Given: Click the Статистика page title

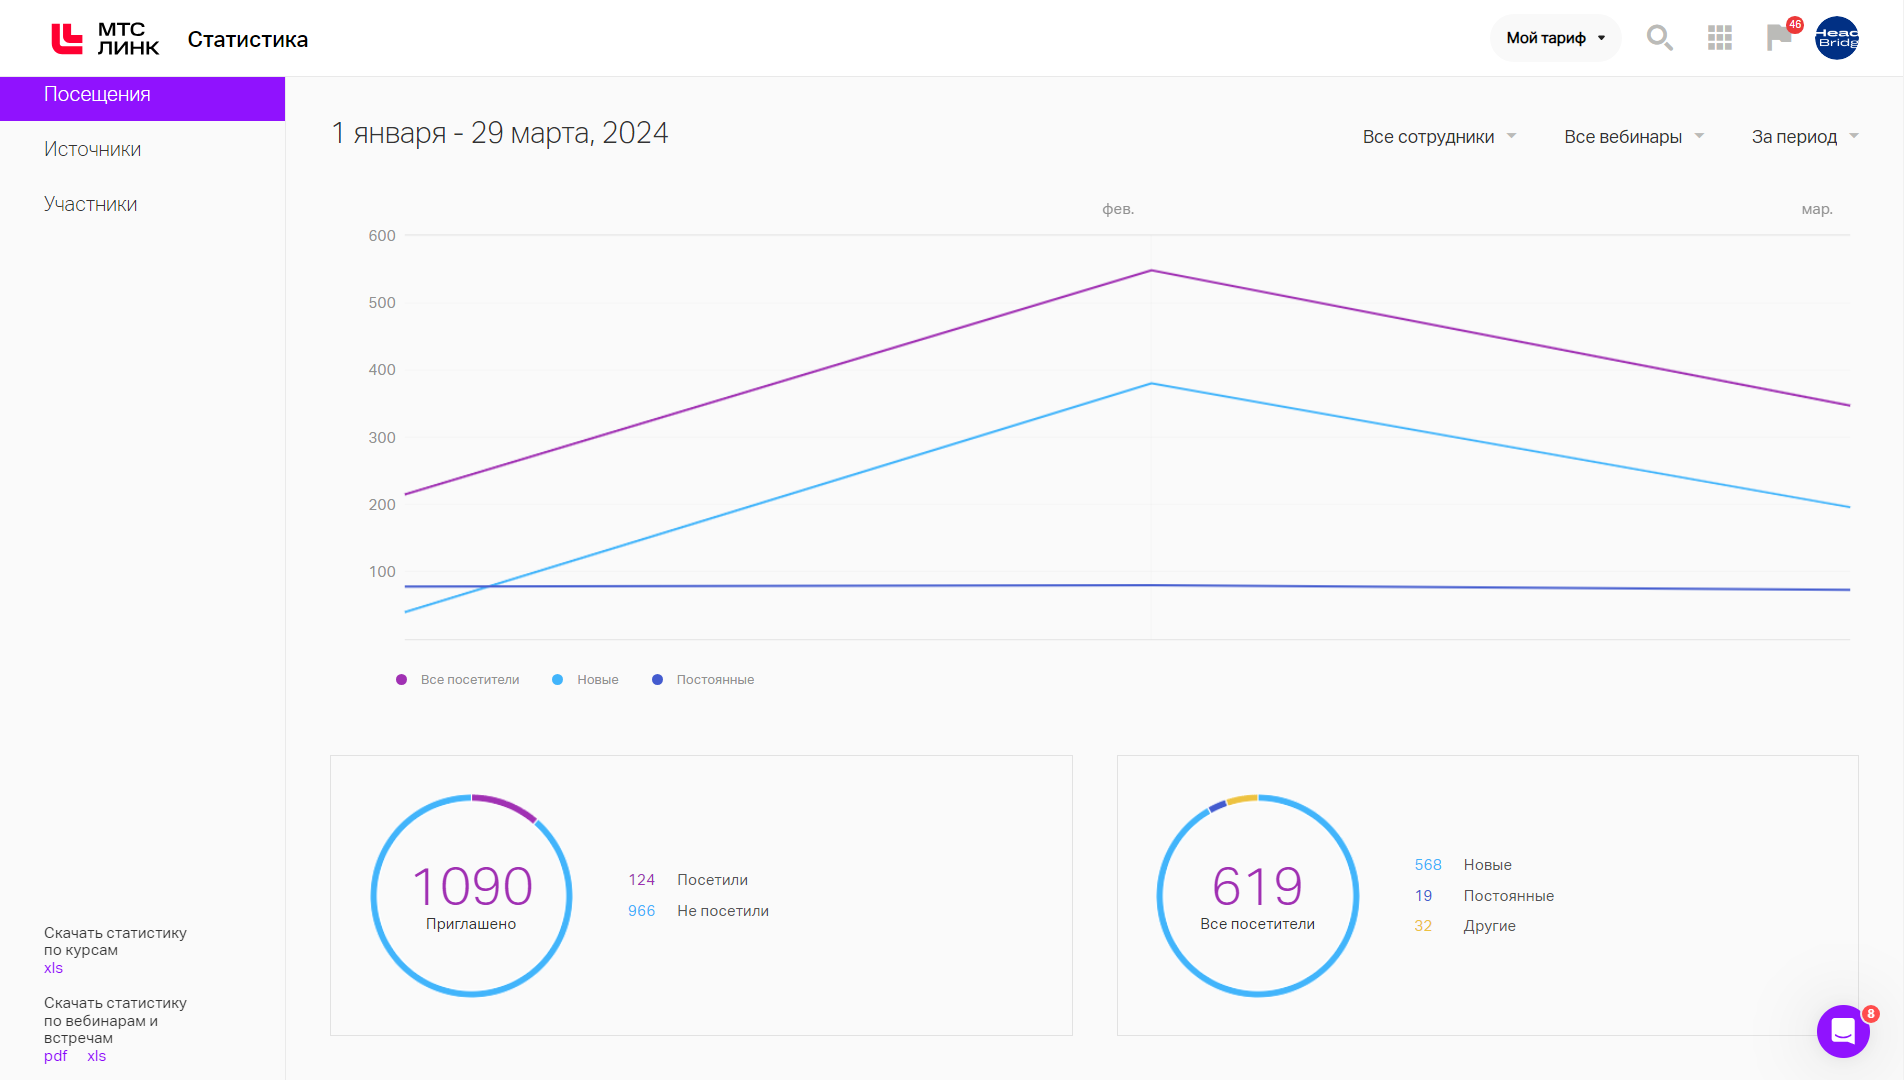Looking at the screenshot, I should coord(248,39).
